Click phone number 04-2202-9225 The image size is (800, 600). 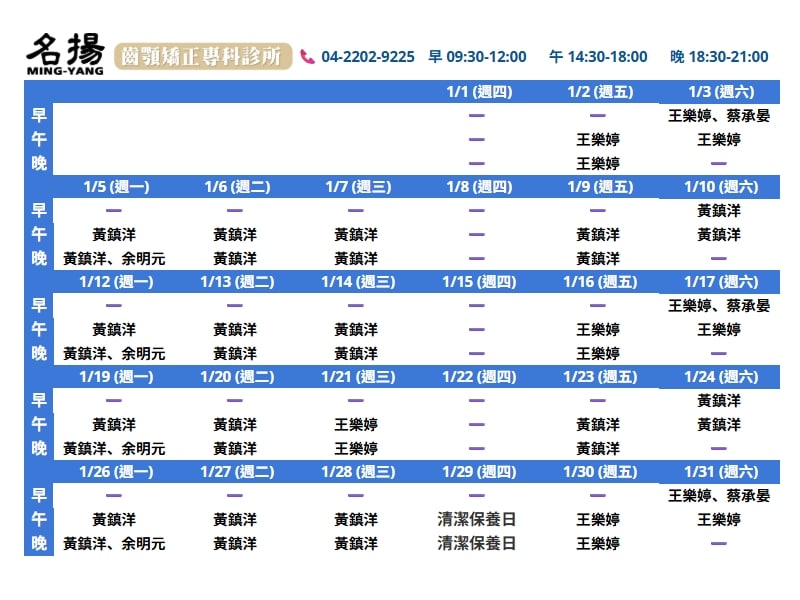coord(368,57)
